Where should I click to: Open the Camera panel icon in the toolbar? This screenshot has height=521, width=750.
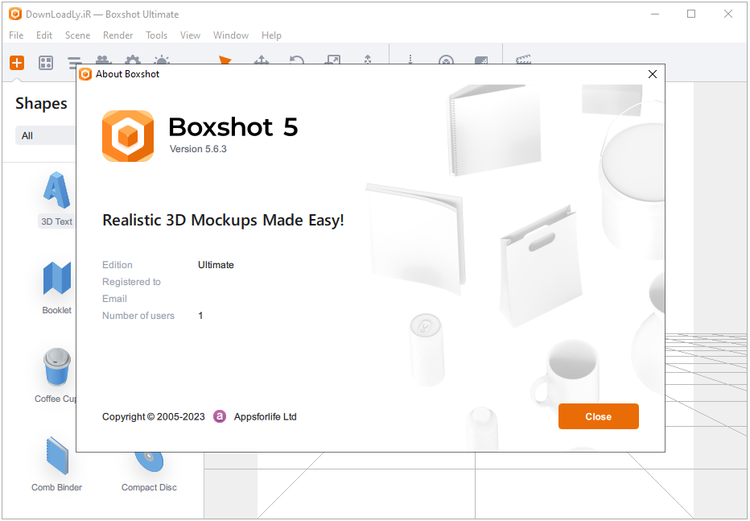pos(103,60)
